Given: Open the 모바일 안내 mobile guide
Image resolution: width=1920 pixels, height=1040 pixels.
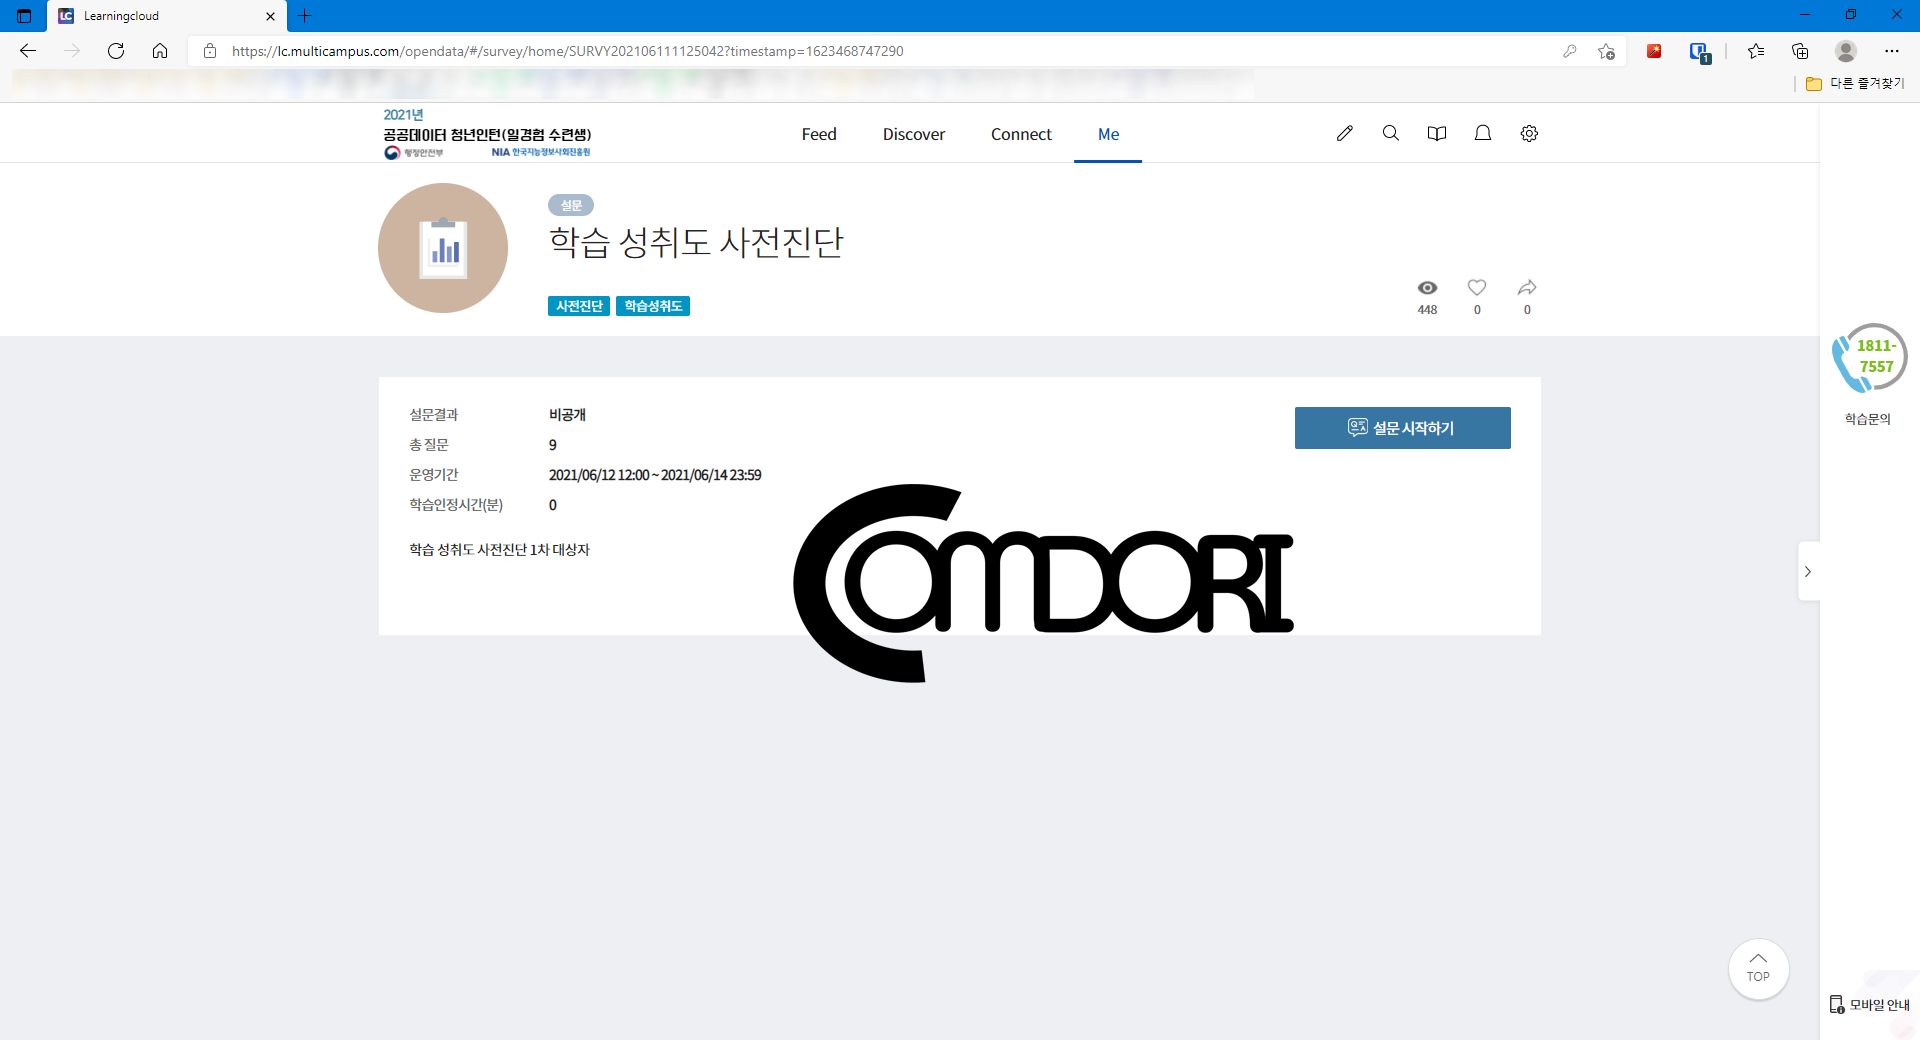Looking at the screenshot, I should (1869, 1005).
